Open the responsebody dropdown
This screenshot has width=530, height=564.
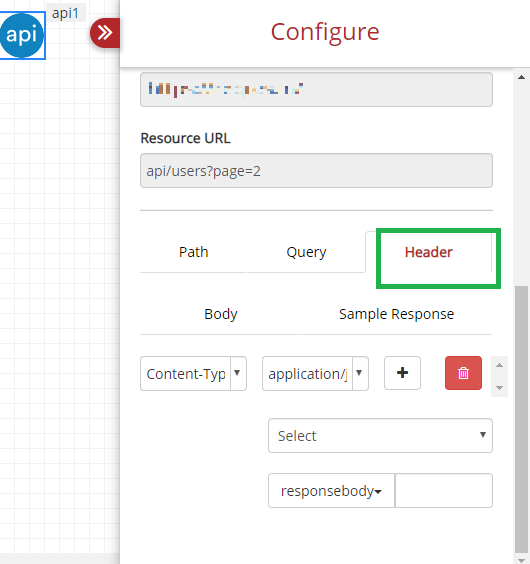pos(331,491)
